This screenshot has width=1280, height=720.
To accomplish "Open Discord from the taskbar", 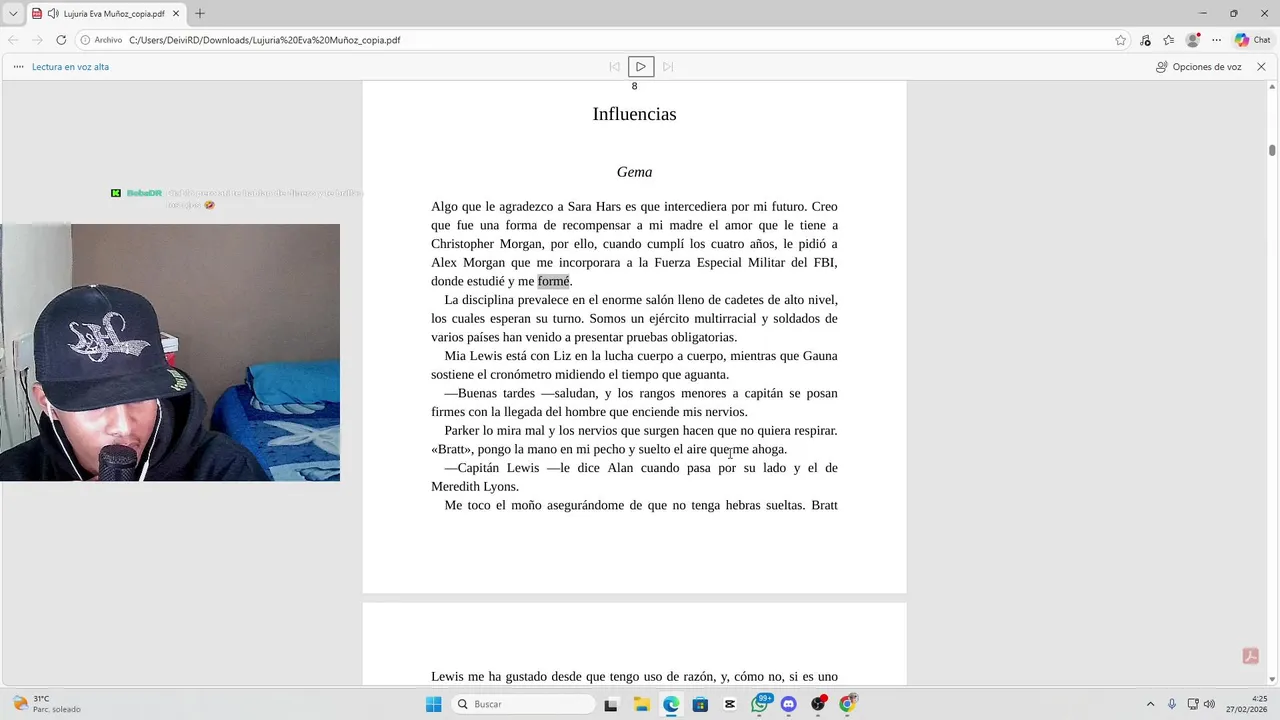I will point(789,704).
